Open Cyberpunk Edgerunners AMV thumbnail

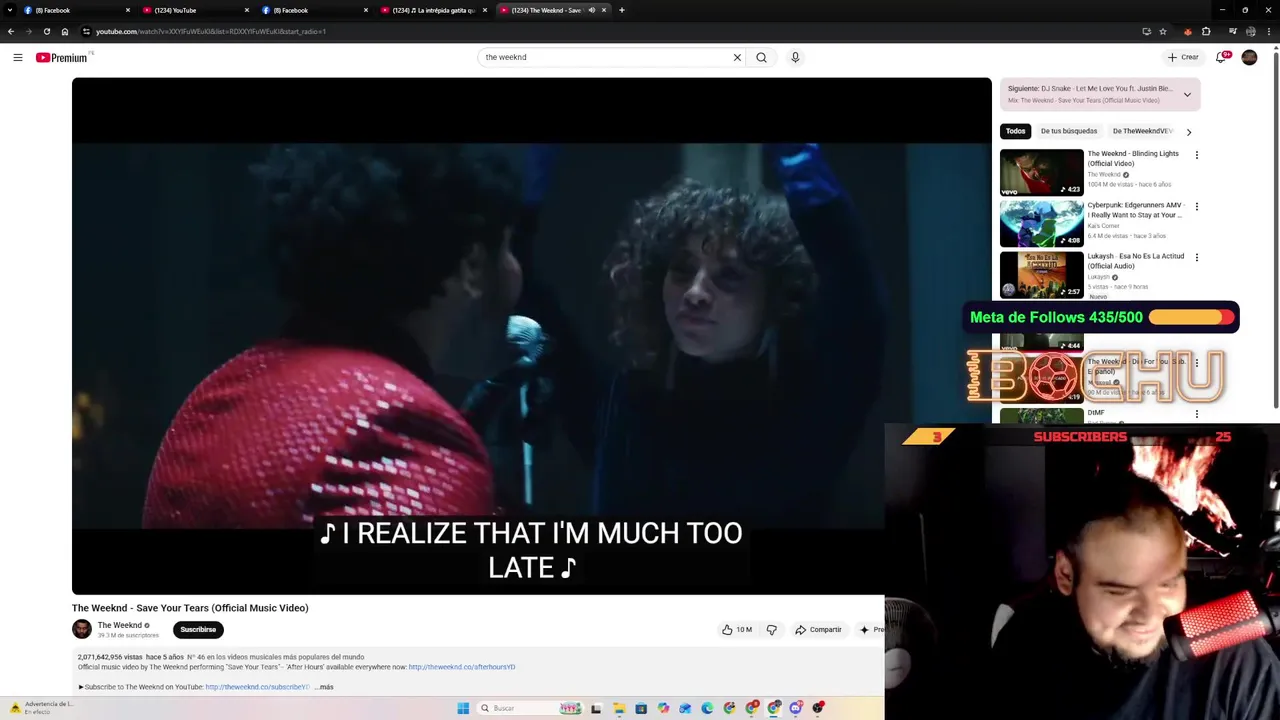point(1041,223)
